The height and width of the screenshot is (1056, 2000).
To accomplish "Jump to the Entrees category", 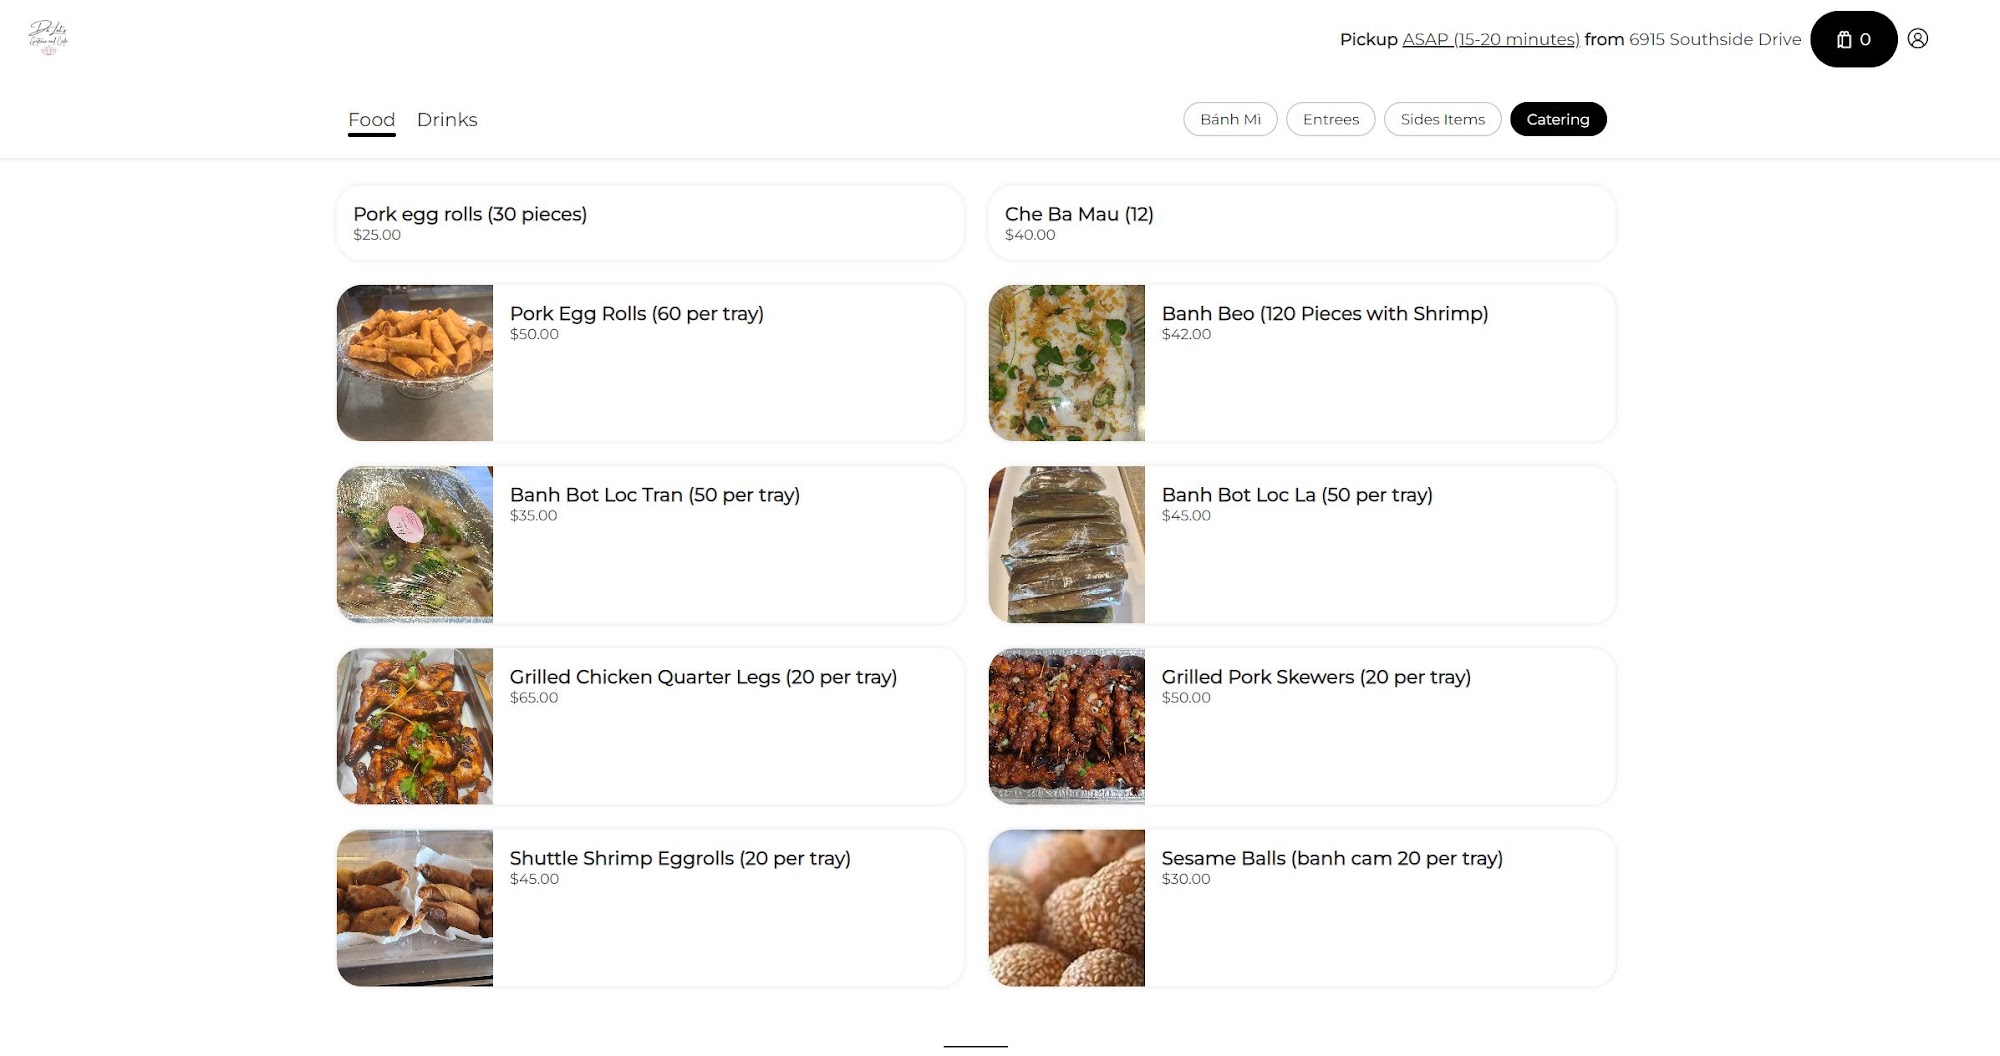I will pos(1330,119).
